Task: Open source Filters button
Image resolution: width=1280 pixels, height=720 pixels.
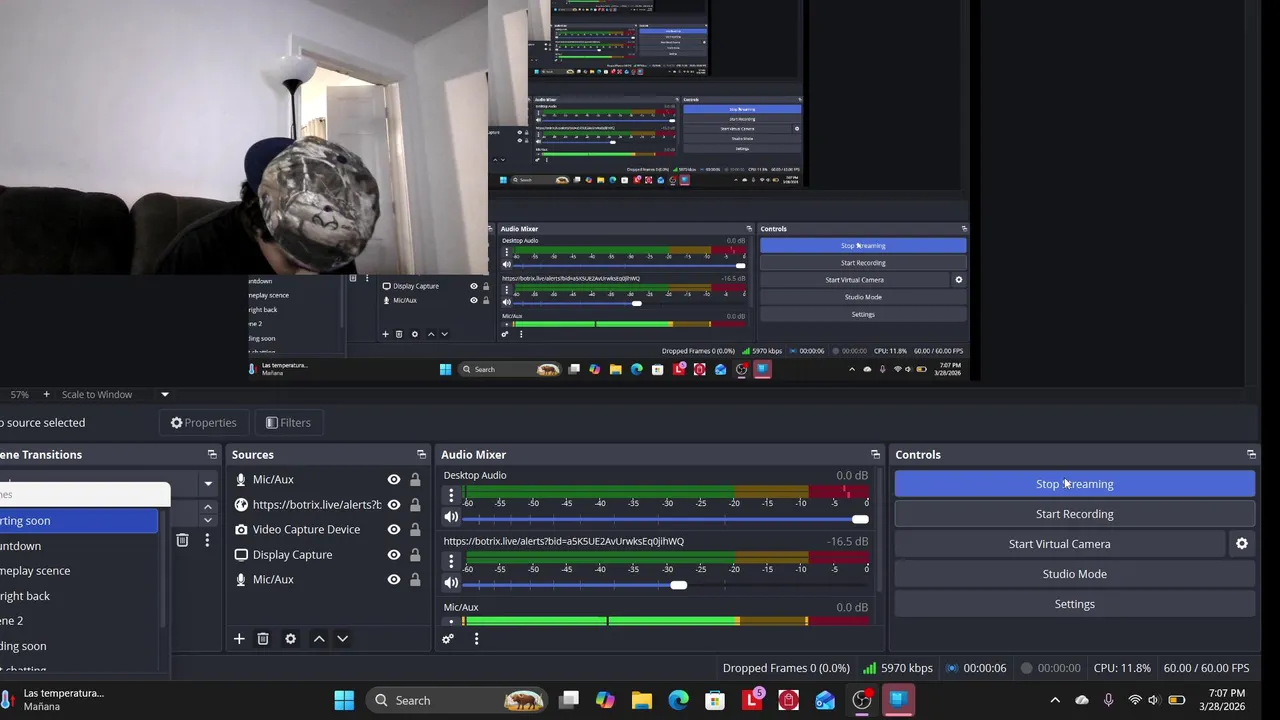Action: coord(288,423)
